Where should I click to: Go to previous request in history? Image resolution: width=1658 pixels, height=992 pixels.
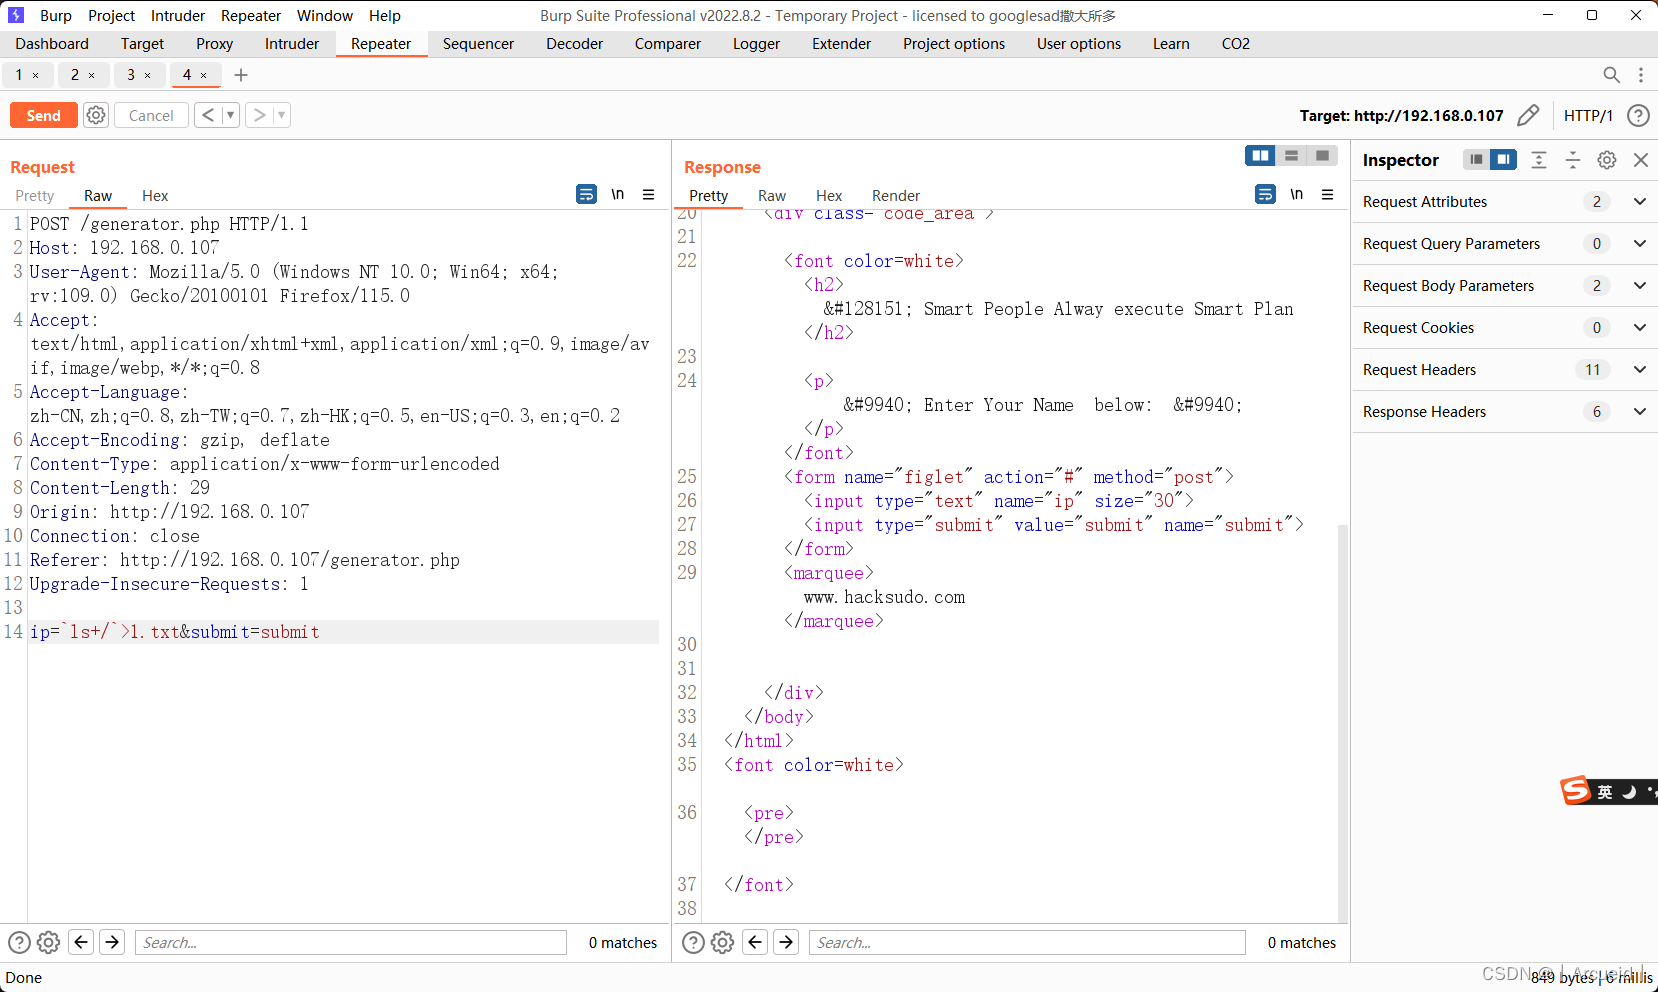(207, 115)
